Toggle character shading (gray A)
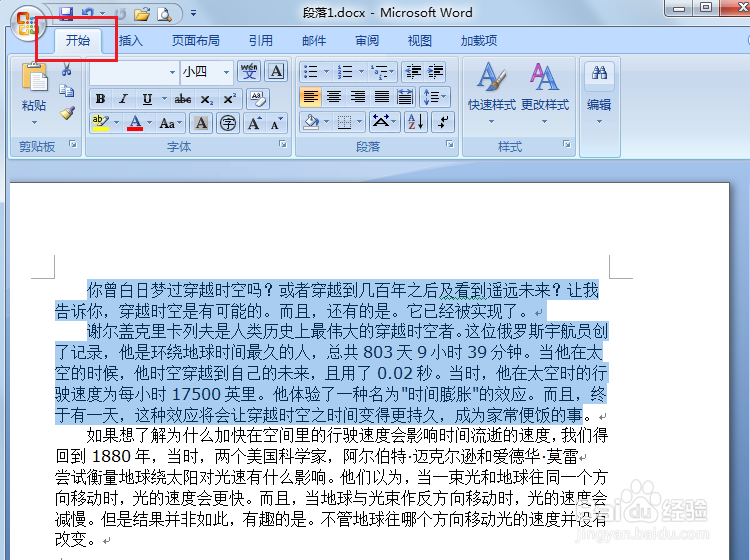This screenshot has width=750, height=560. 201,123
